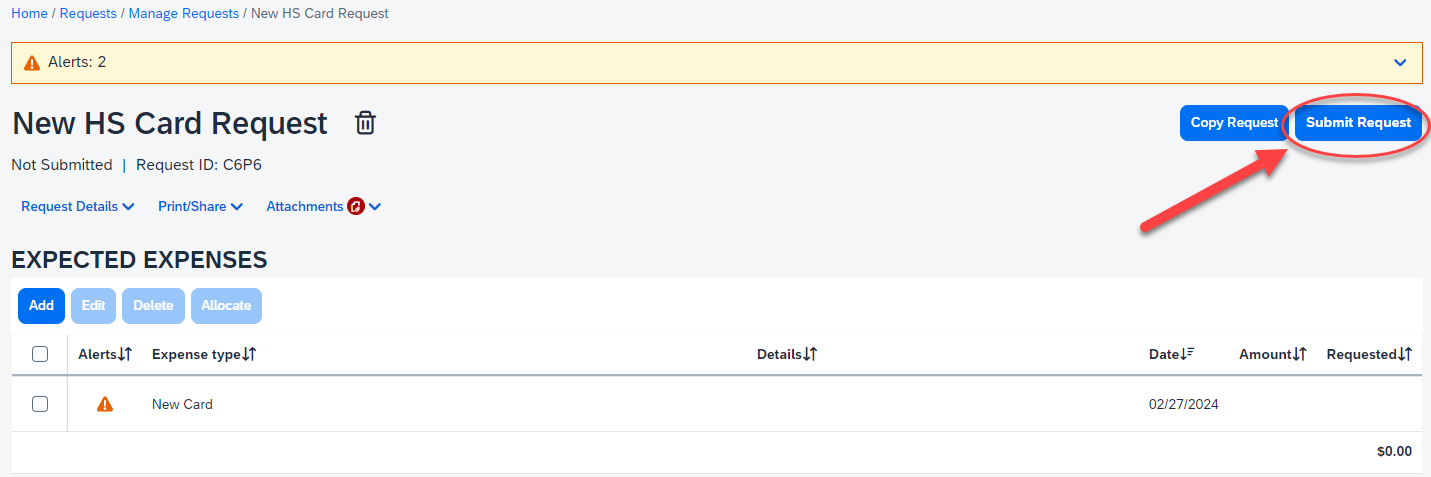Click the orange alerts warning triangle in banner
The height and width of the screenshot is (477, 1431).
pyautogui.click(x=32, y=62)
